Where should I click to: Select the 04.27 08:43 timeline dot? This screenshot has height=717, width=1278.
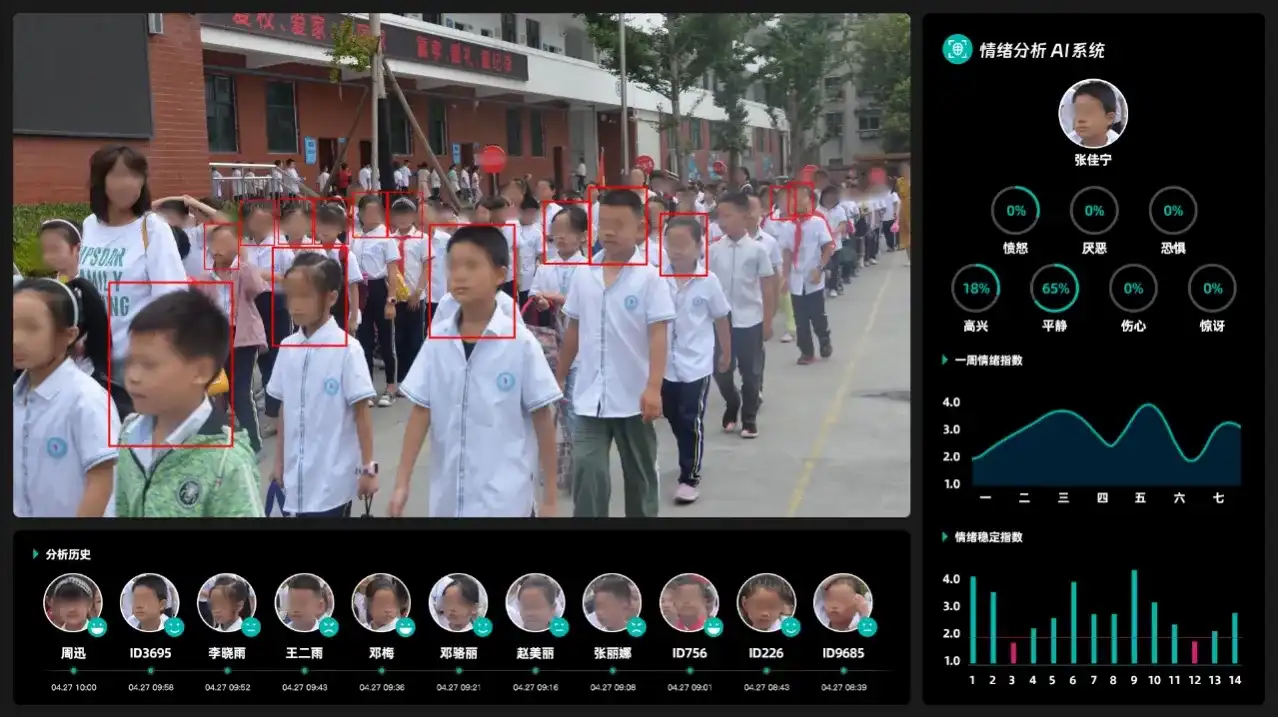[766, 671]
